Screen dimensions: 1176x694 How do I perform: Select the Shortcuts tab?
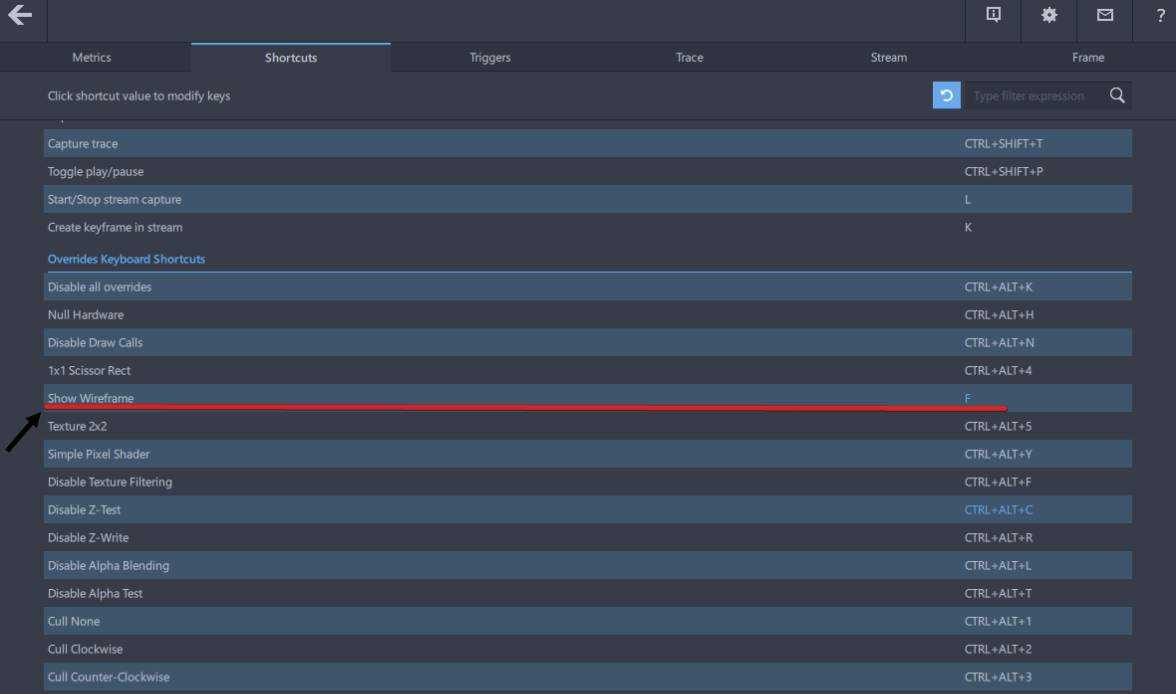point(291,58)
